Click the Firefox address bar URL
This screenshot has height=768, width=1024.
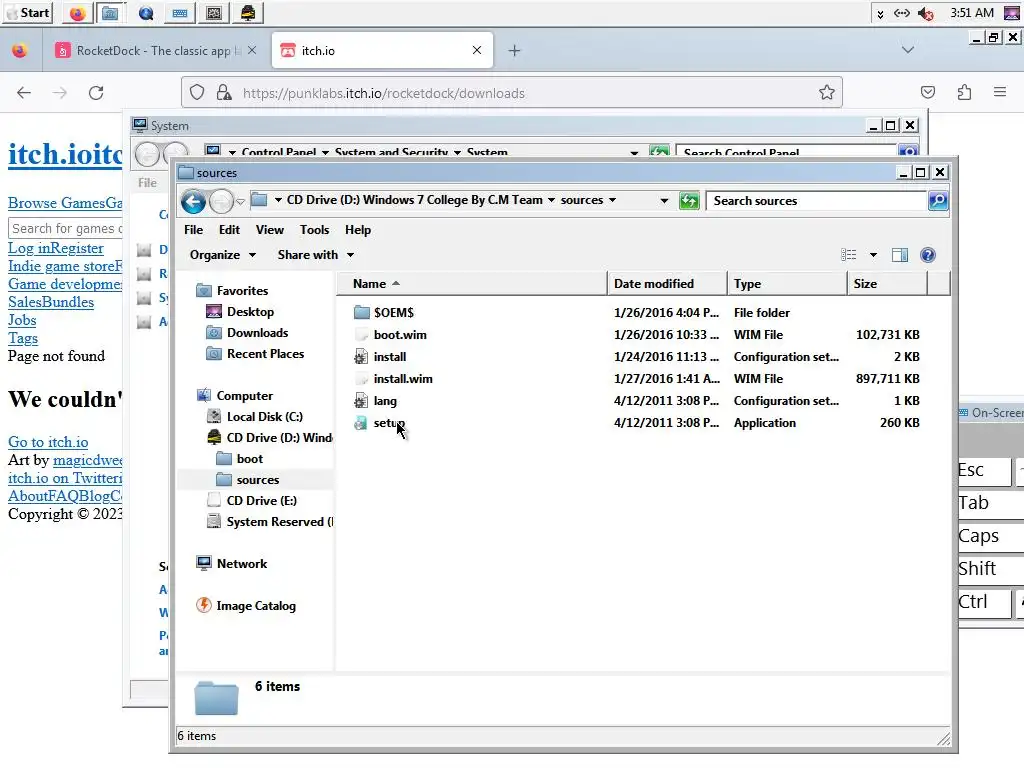(383, 93)
